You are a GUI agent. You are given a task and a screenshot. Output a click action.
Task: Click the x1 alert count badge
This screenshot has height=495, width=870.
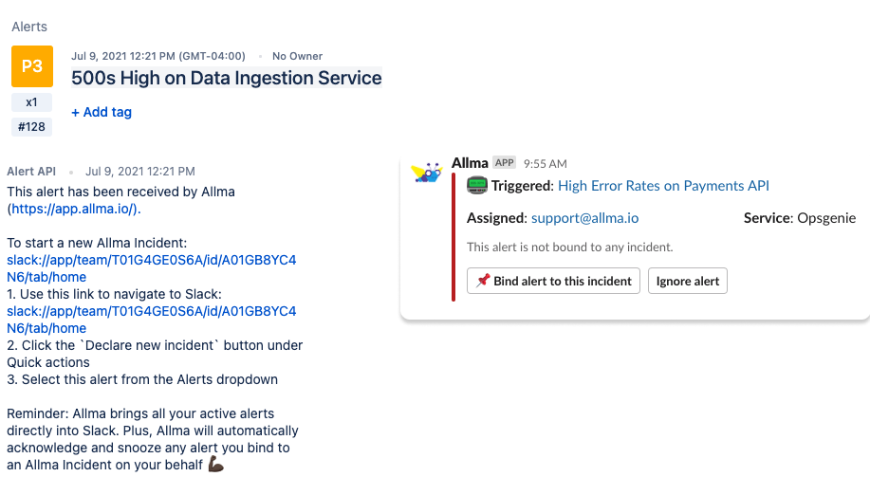point(32,102)
